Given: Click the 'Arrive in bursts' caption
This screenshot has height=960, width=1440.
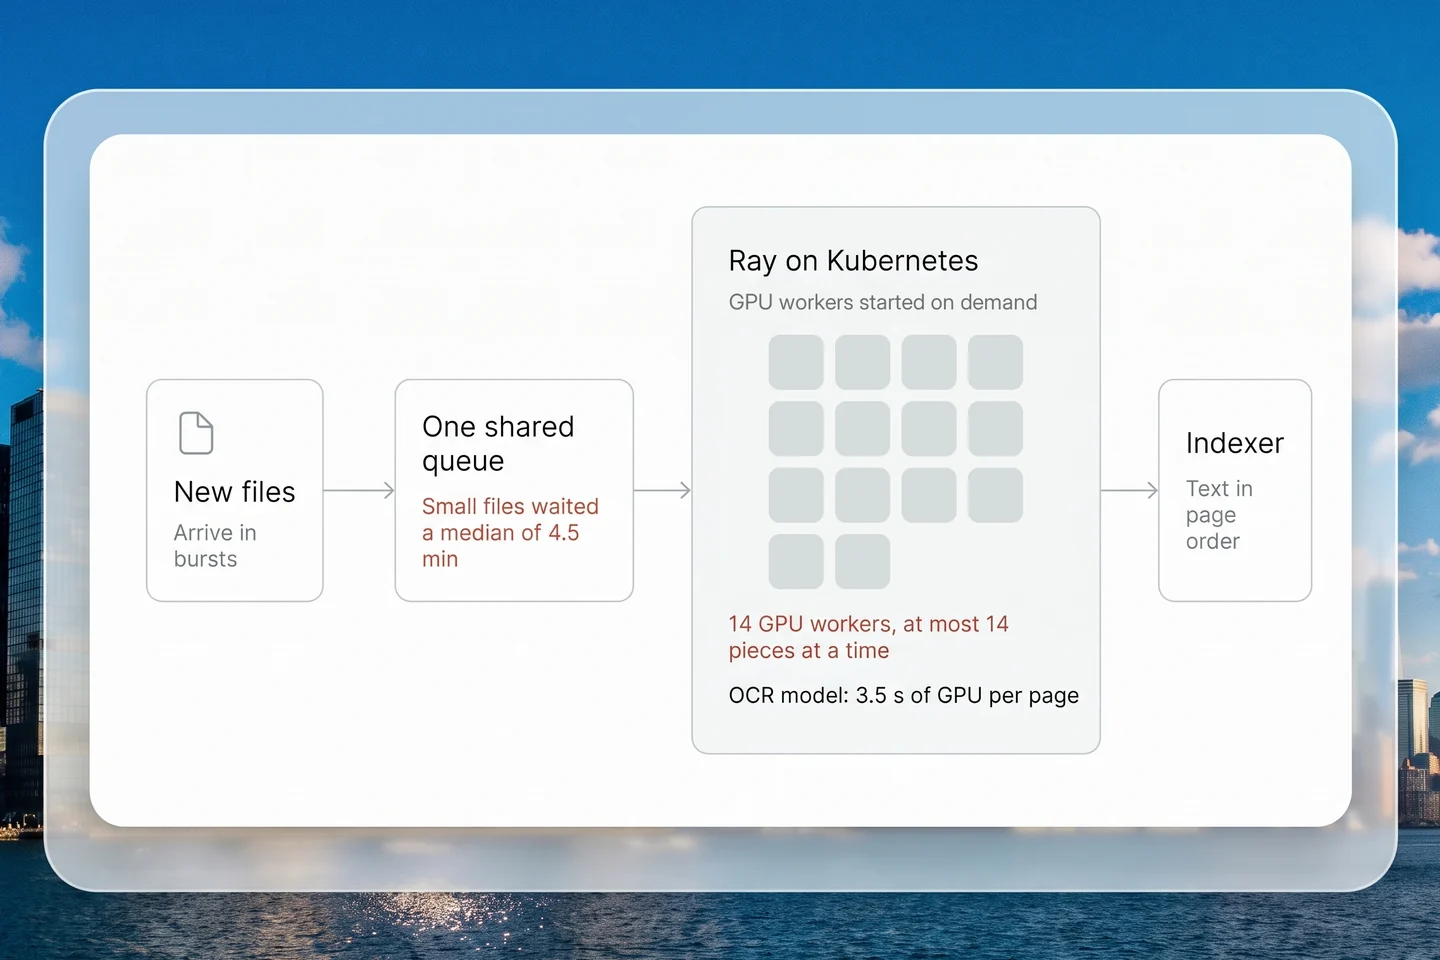Looking at the screenshot, I should (x=215, y=546).
